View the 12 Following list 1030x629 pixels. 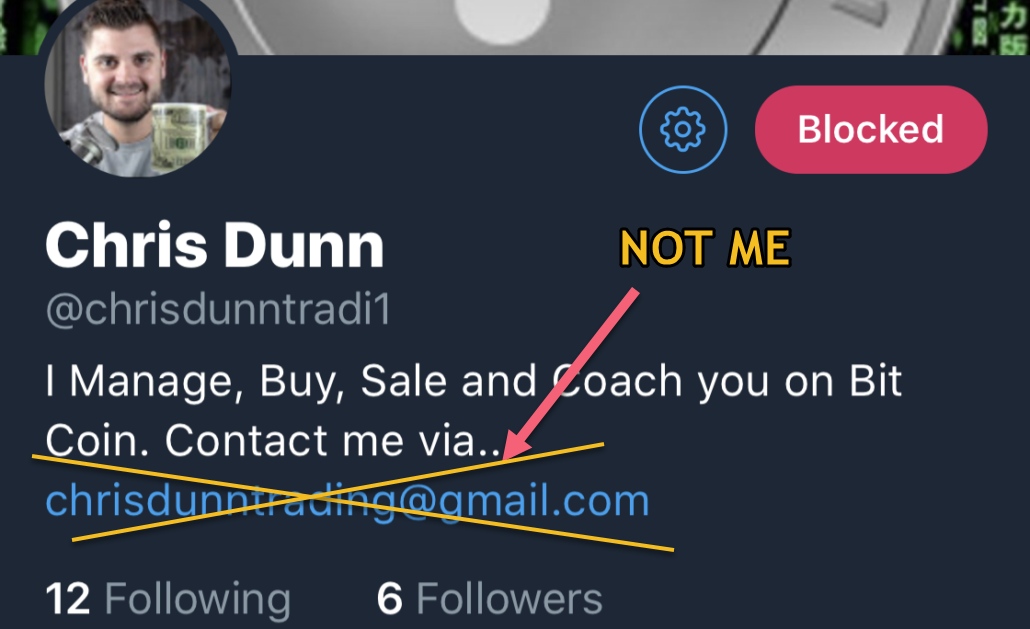[x=168, y=598]
